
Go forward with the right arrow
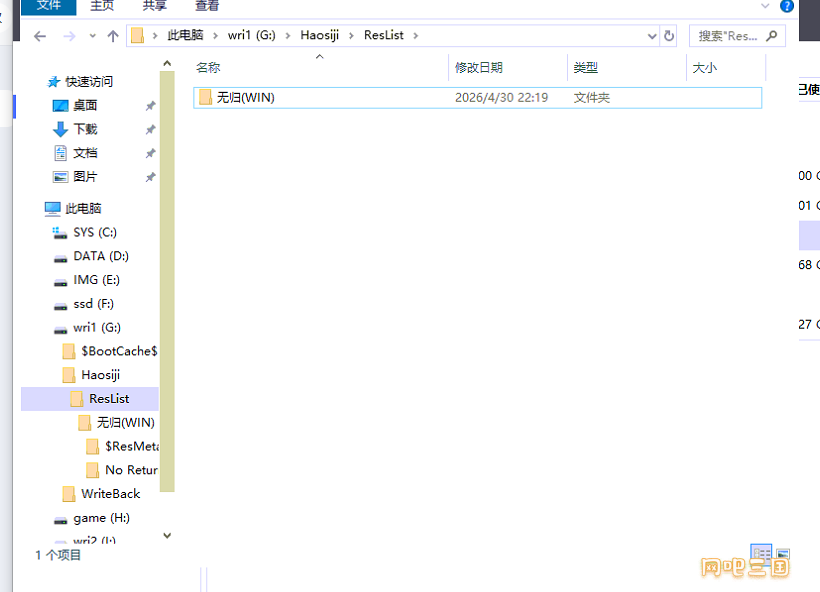69,36
